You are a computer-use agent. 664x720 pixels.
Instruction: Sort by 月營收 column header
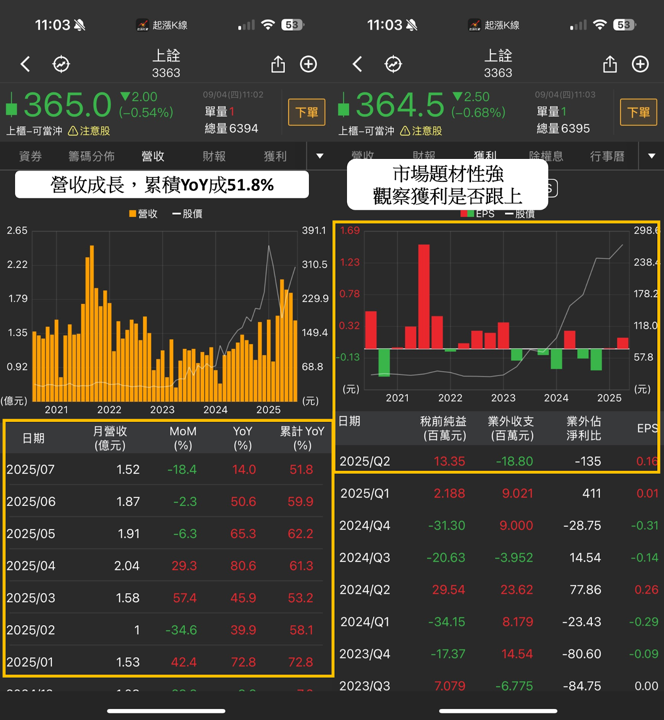click(x=110, y=438)
